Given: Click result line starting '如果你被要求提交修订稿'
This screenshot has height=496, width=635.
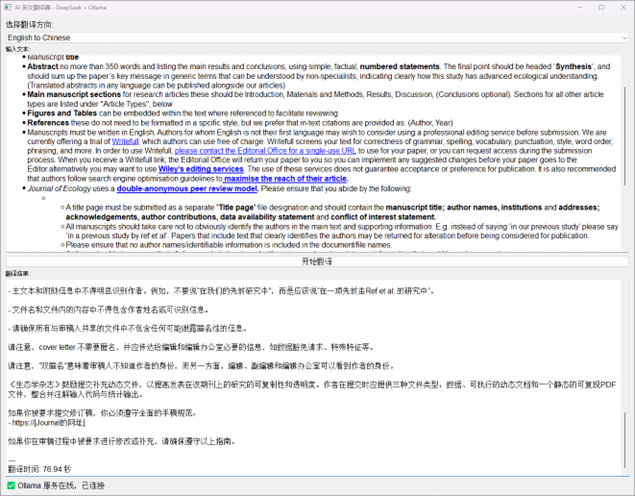Looking at the screenshot, I should point(102,413).
